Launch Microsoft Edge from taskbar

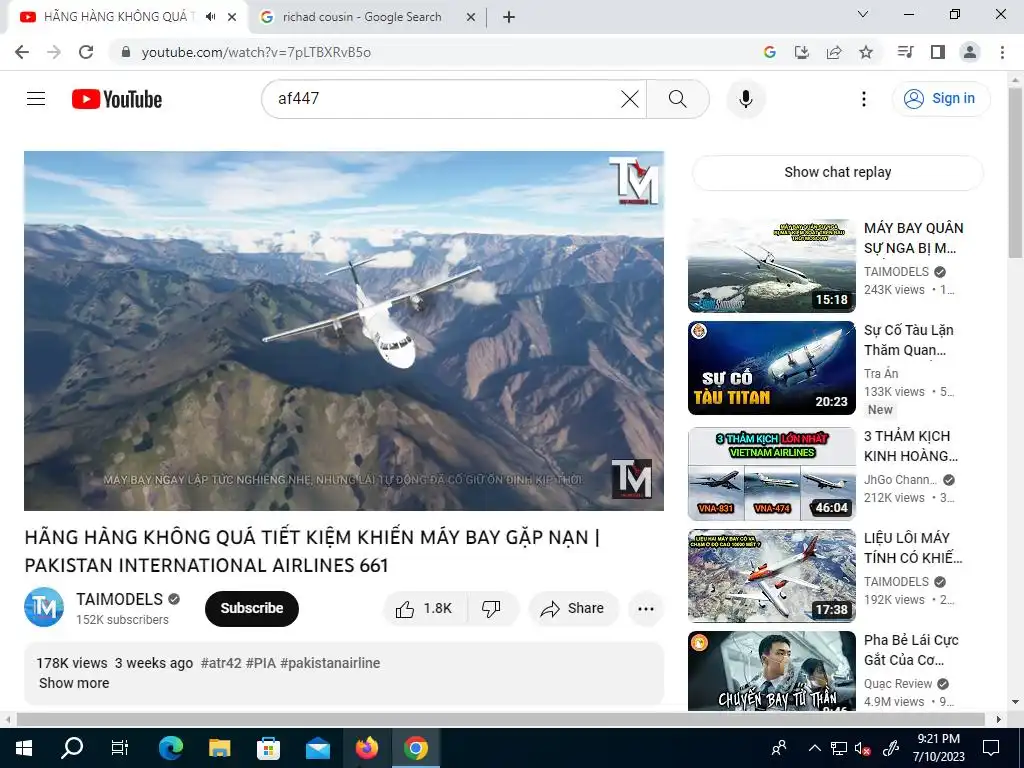[x=170, y=748]
